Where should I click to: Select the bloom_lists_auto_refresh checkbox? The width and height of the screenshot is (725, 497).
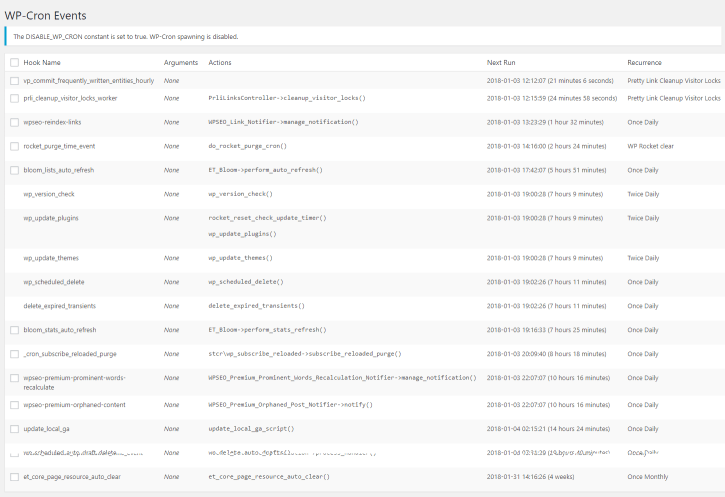(14, 170)
